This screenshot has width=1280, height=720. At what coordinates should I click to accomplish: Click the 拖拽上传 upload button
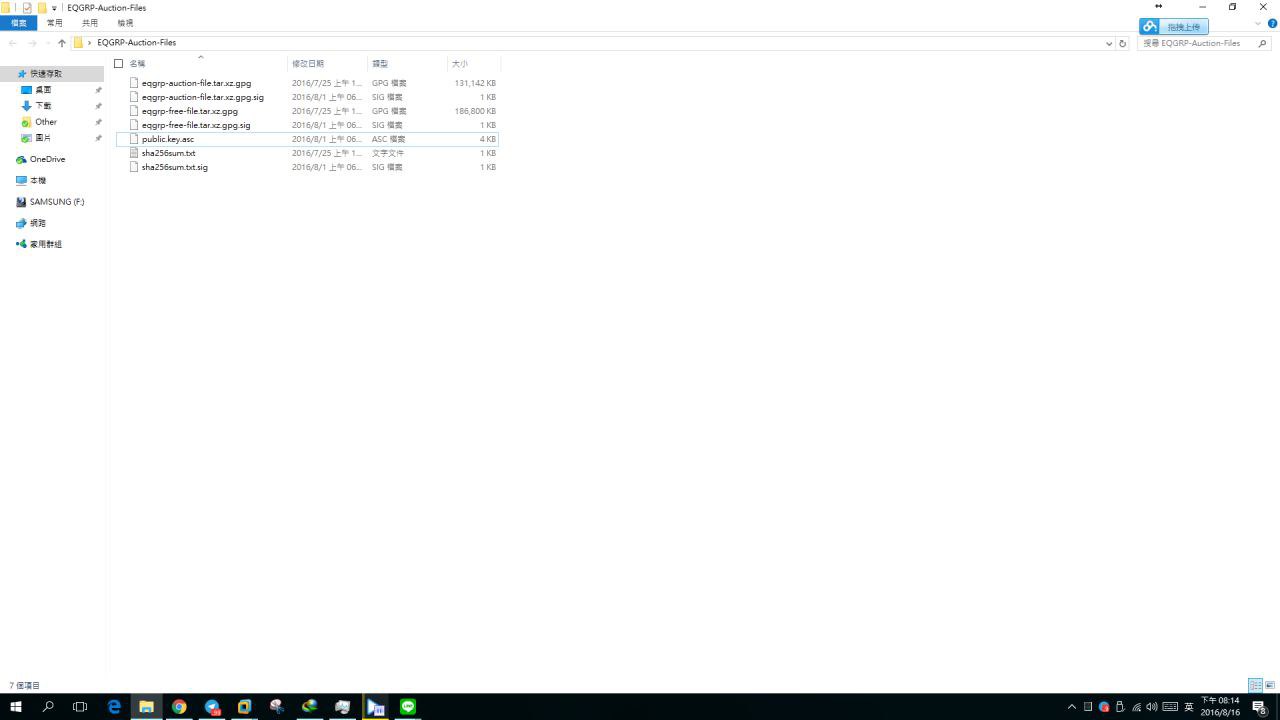tap(1174, 27)
